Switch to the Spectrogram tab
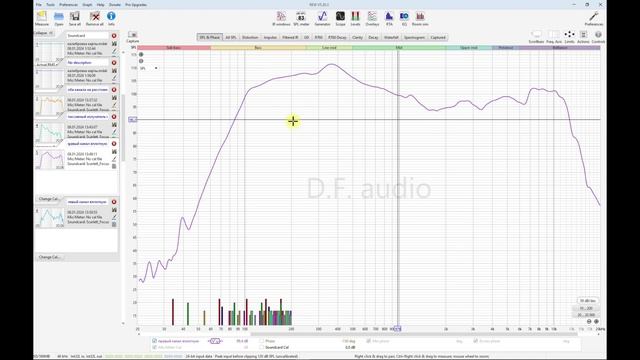 pos(414,38)
